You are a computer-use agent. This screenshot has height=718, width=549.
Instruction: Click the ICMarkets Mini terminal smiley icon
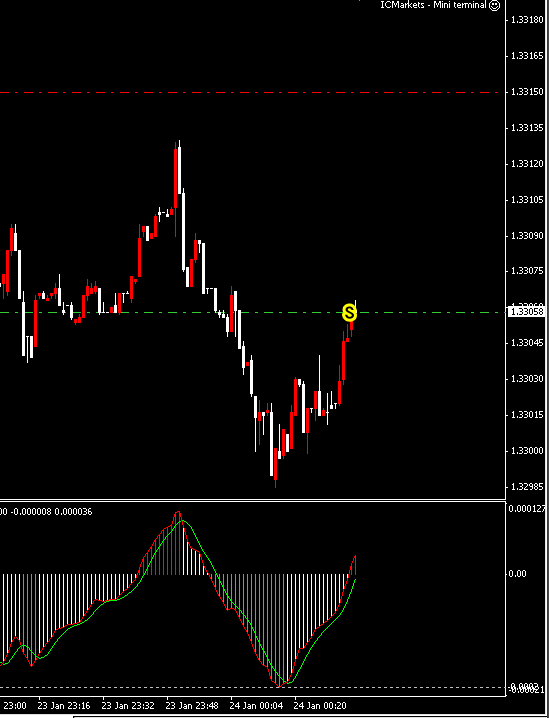click(495, 5)
